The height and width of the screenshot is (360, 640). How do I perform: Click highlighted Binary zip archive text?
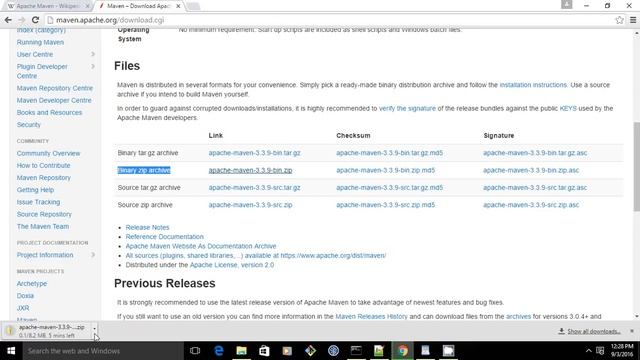(x=144, y=171)
